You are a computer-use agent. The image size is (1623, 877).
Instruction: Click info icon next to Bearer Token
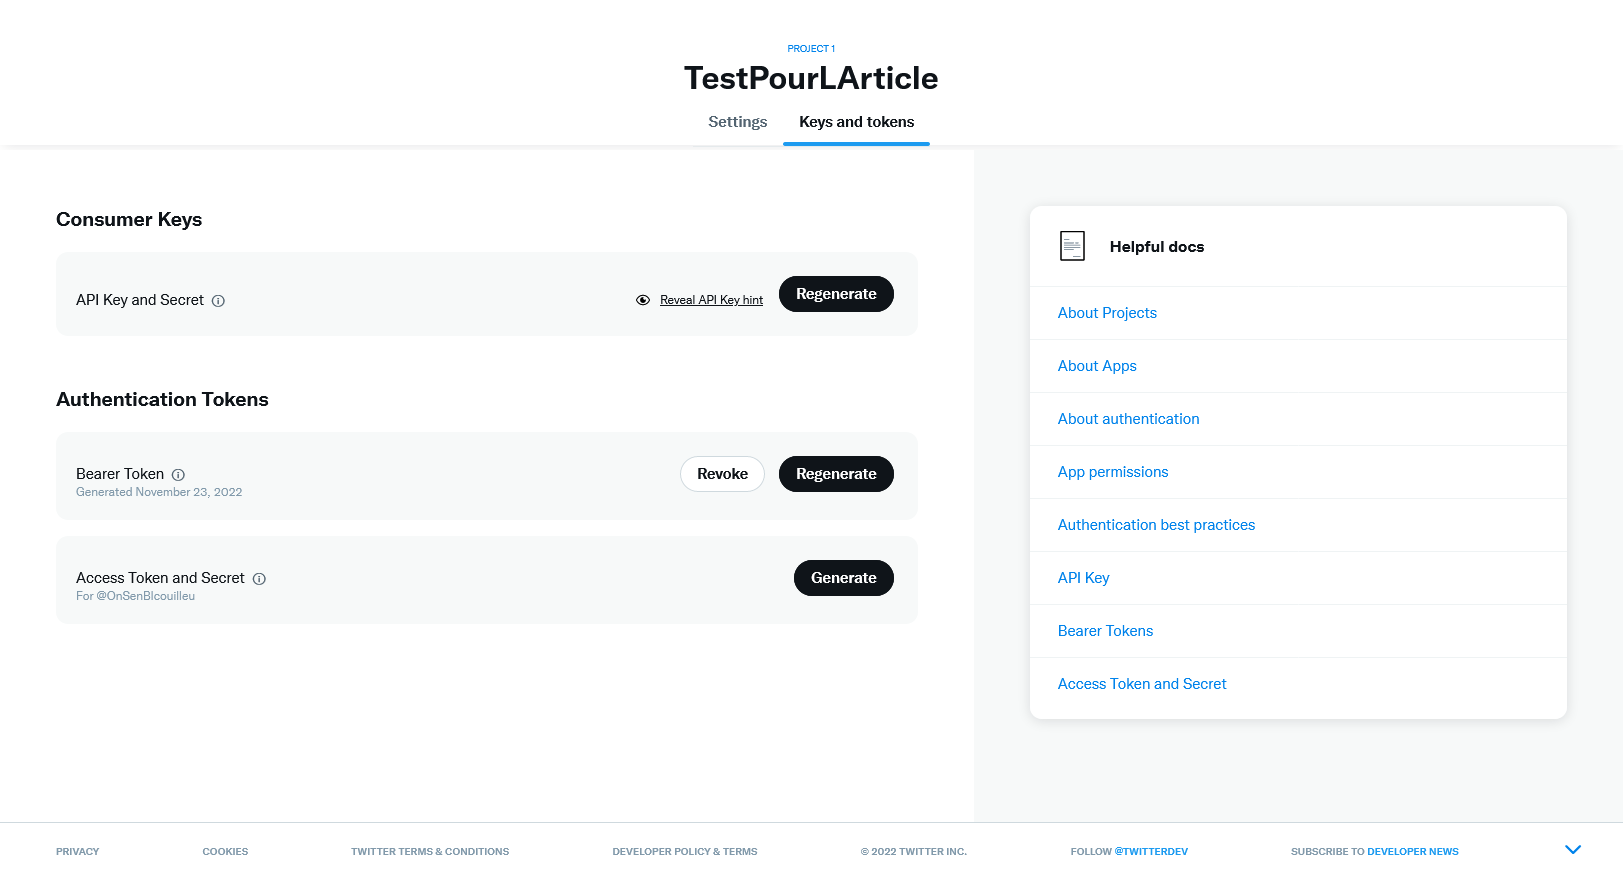pos(178,475)
